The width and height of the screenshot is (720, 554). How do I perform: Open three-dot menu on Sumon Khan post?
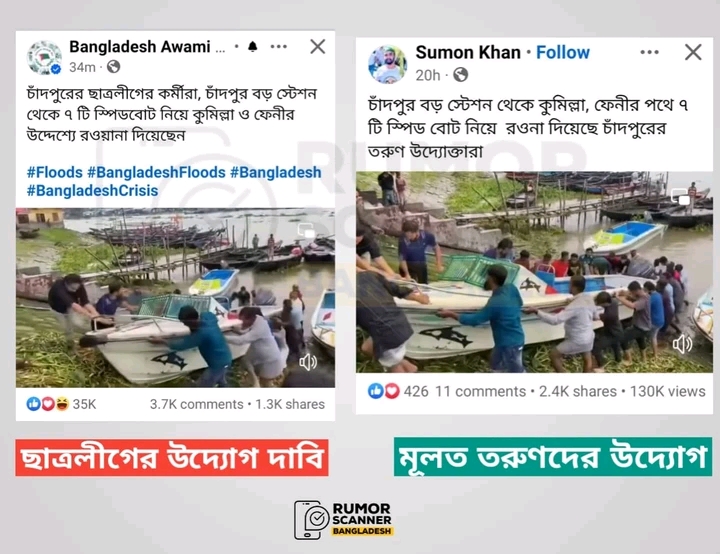coord(649,52)
